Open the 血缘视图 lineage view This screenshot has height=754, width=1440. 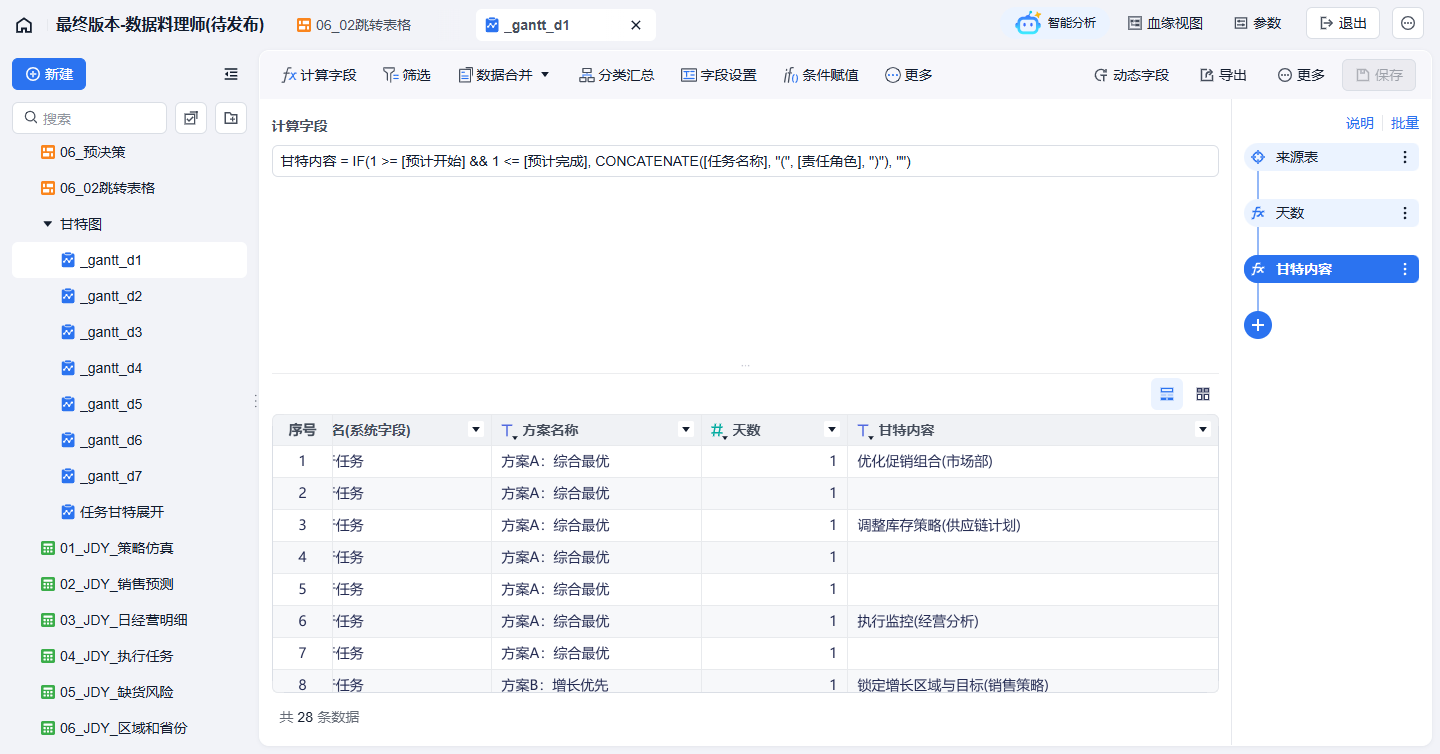(x=1165, y=24)
